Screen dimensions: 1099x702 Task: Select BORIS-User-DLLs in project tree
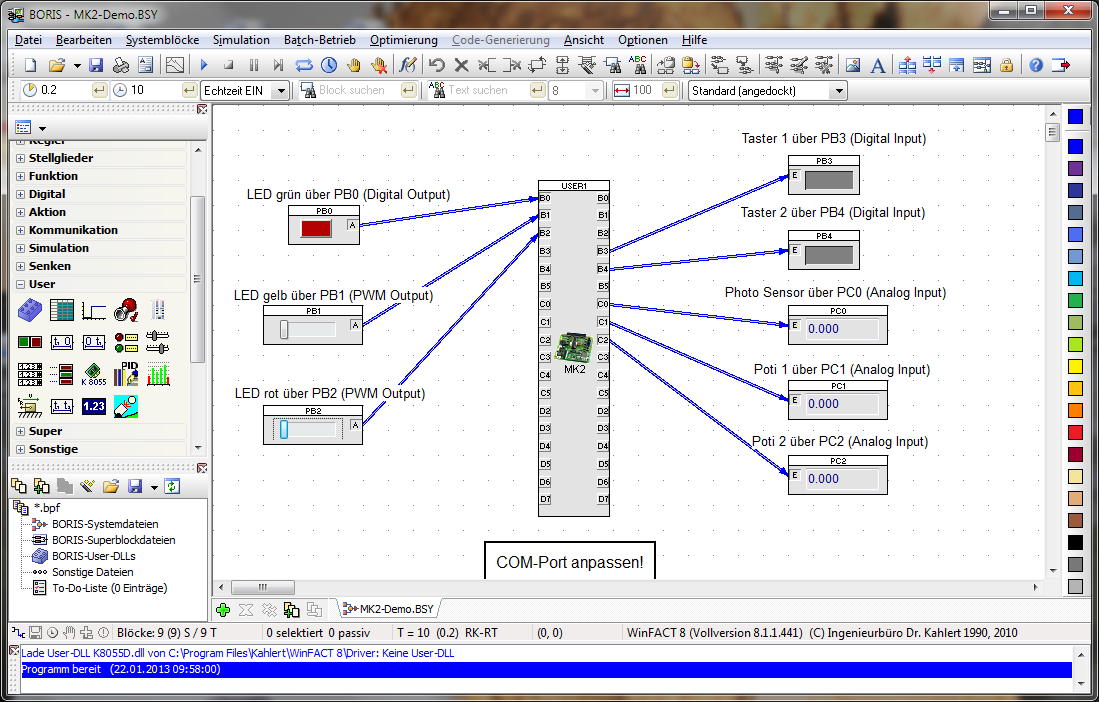point(94,556)
